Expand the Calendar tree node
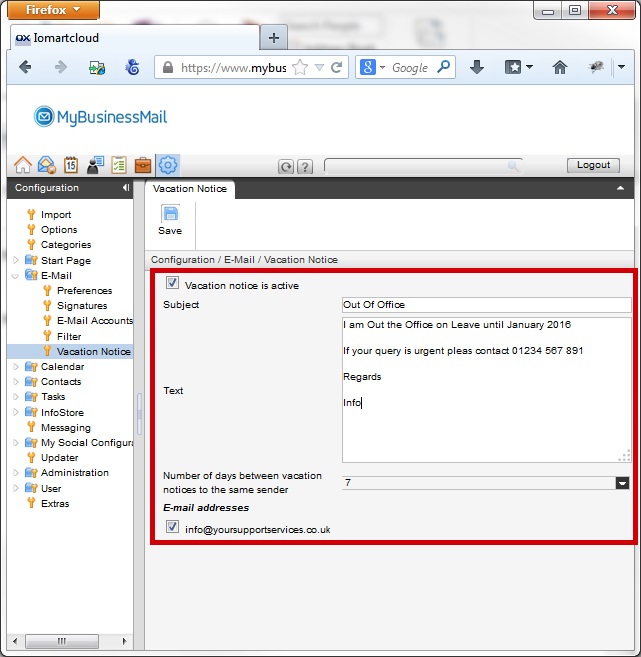 pos(15,367)
